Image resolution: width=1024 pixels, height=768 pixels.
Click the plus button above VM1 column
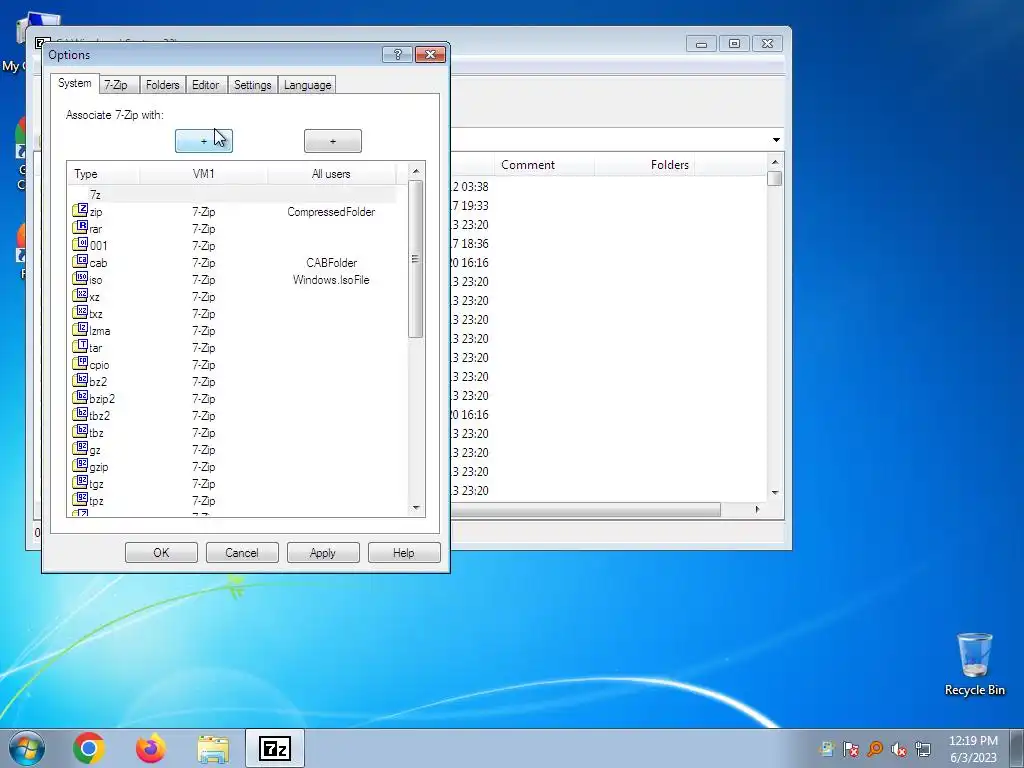pyautogui.click(x=204, y=141)
